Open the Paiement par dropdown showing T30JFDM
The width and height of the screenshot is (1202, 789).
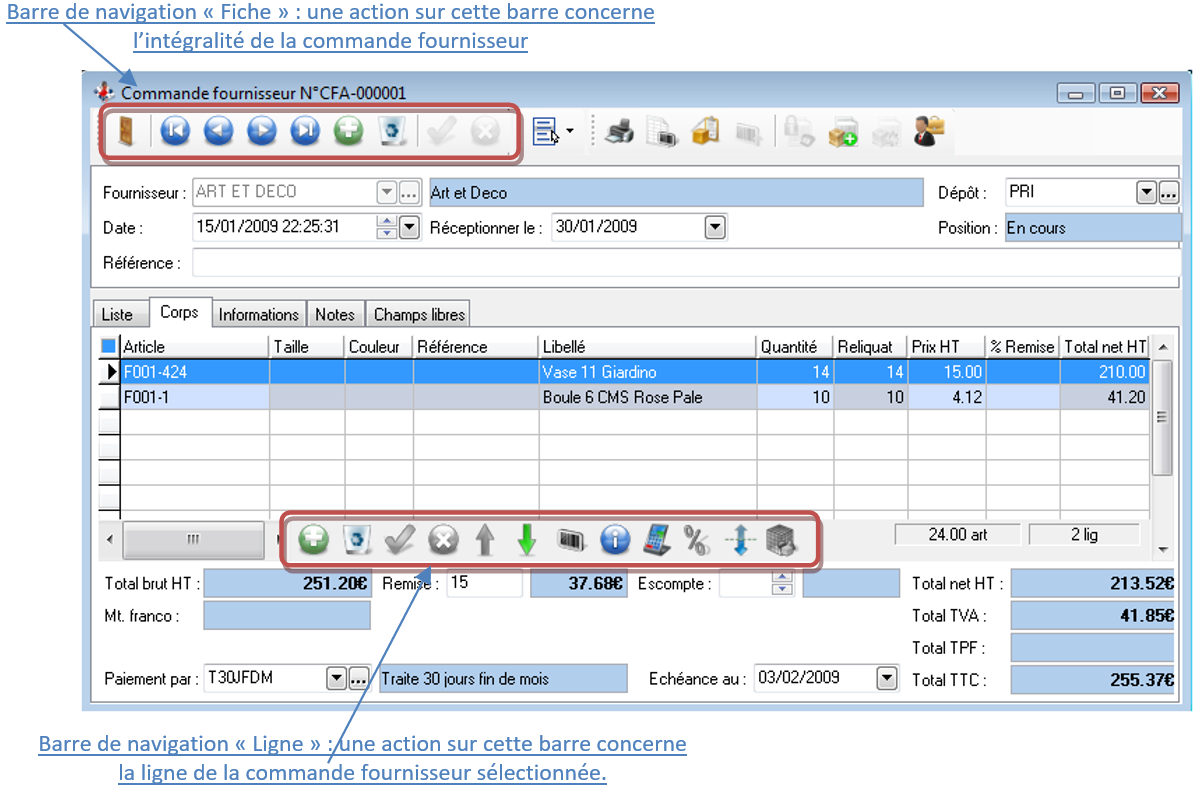tap(337, 678)
